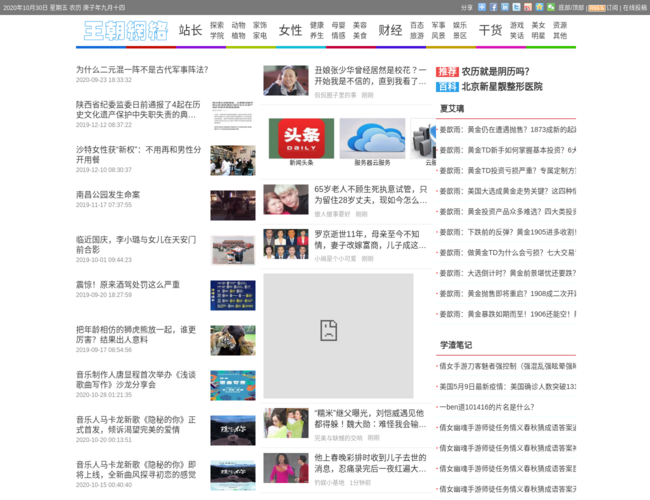The height and width of the screenshot is (500, 650).
Task: Open 姜歆雨：大选倒计时 link
Action: pyautogui.click(x=507, y=273)
